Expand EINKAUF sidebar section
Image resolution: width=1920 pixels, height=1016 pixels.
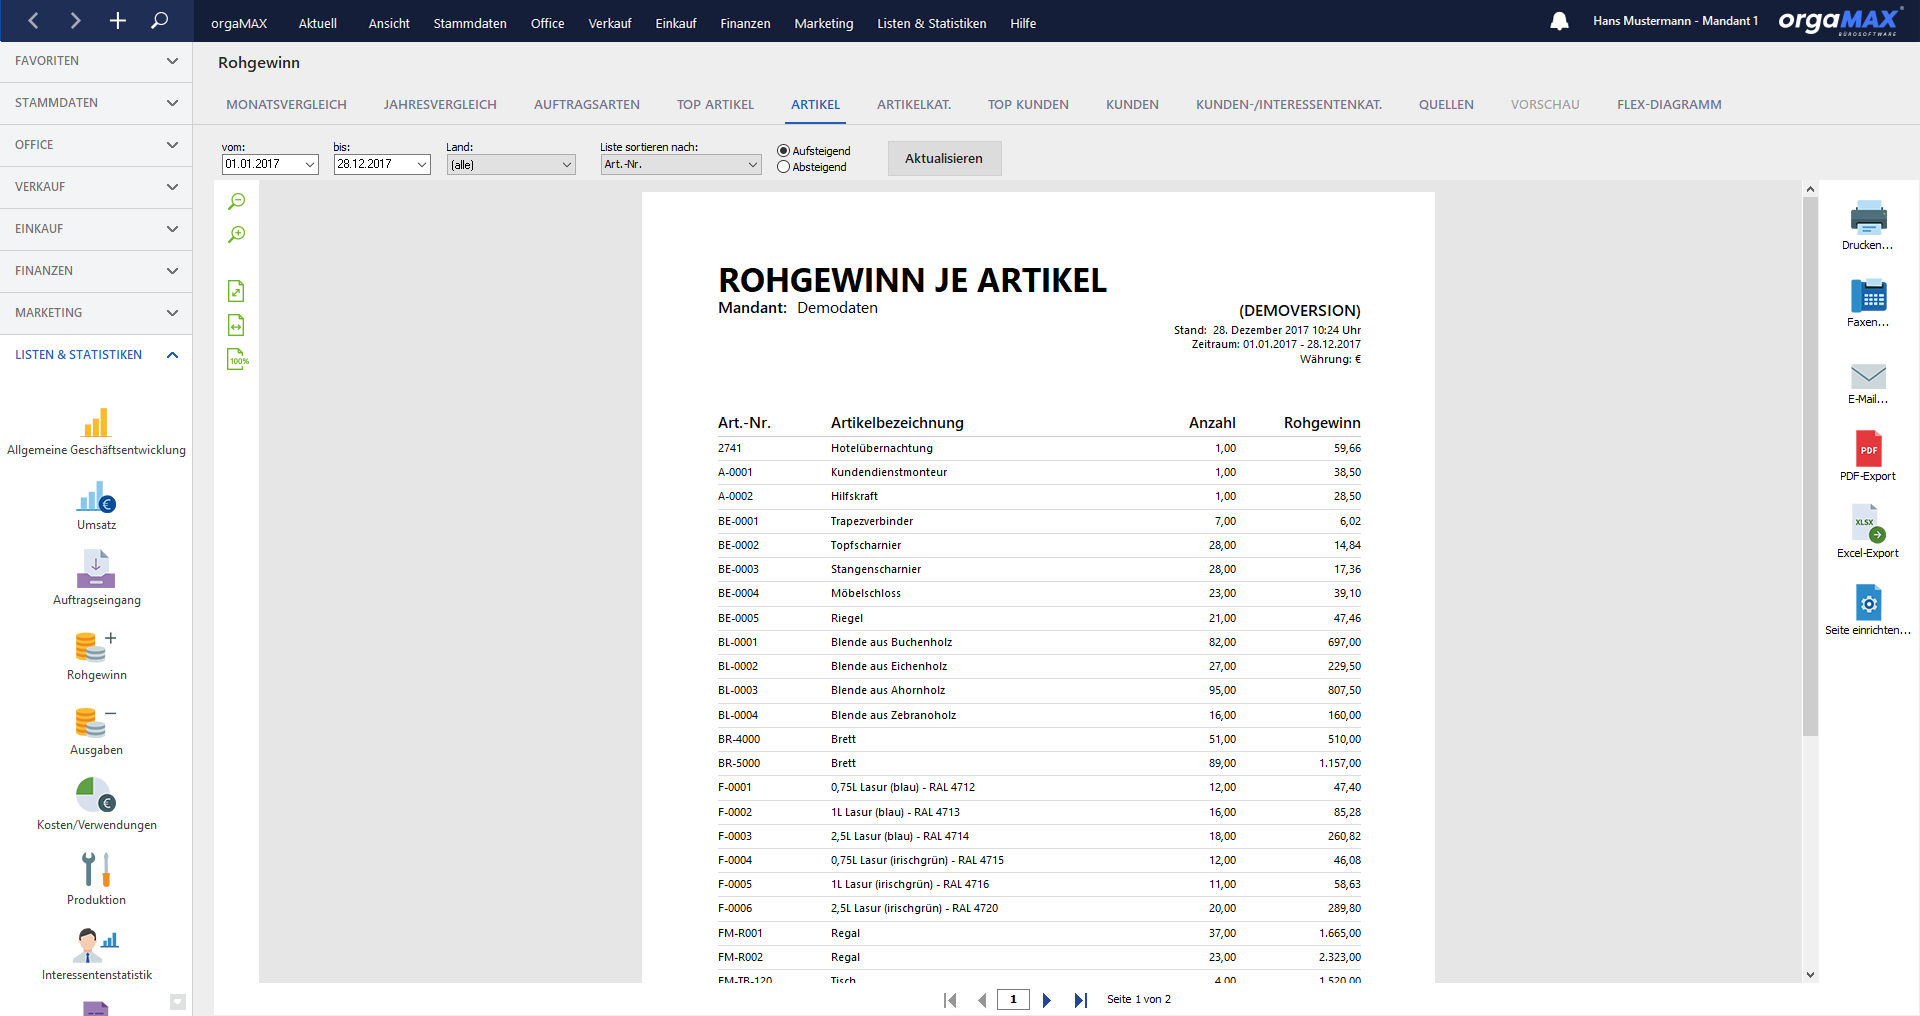click(96, 229)
